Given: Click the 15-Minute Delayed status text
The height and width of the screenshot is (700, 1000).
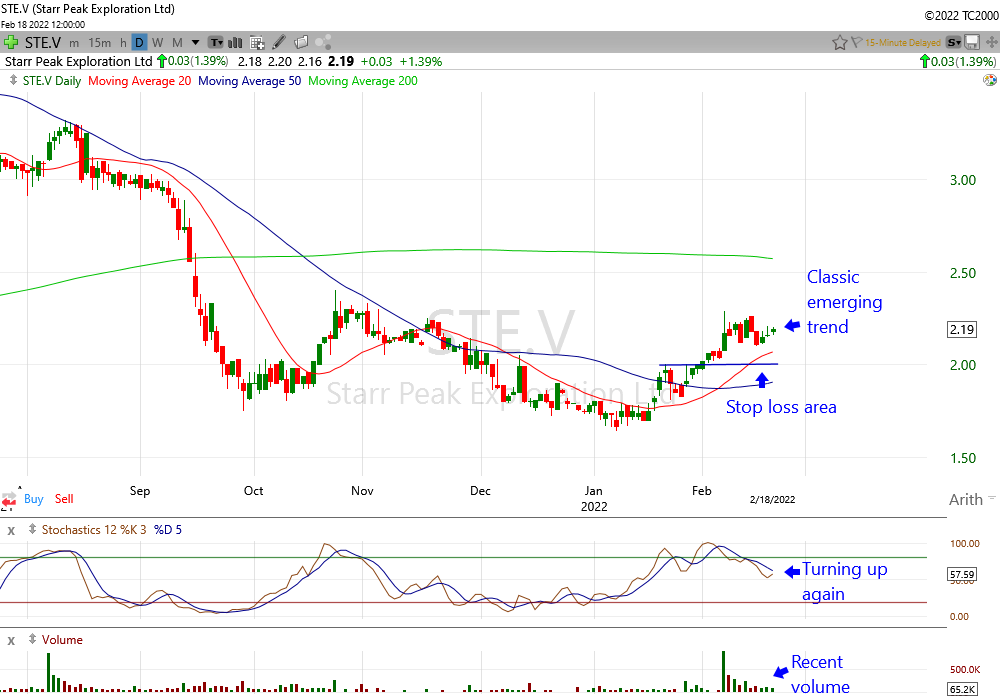Looking at the screenshot, I should 902,43.
